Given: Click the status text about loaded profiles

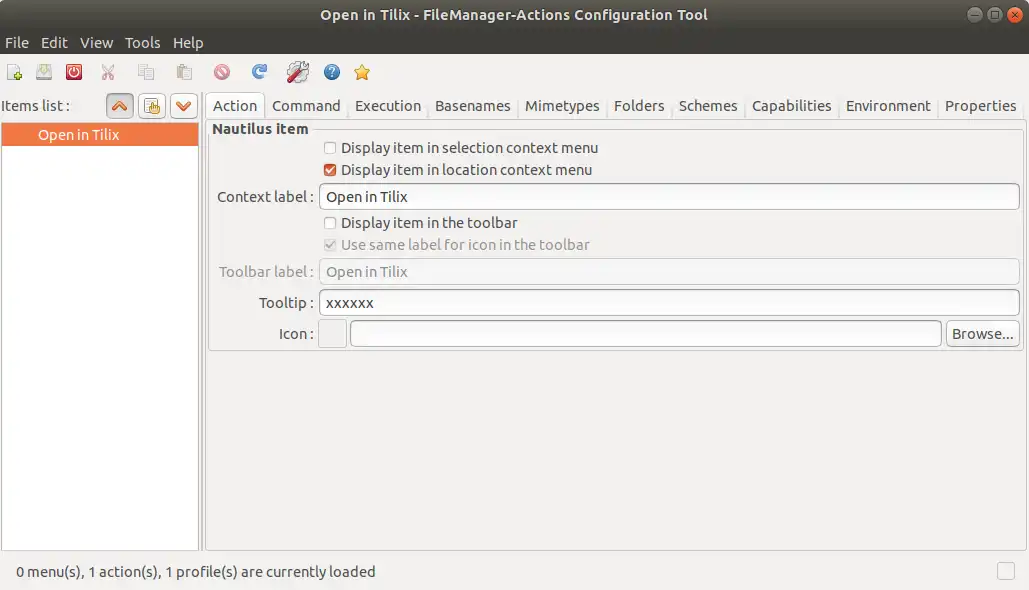Looking at the screenshot, I should (x=196, y=572).
